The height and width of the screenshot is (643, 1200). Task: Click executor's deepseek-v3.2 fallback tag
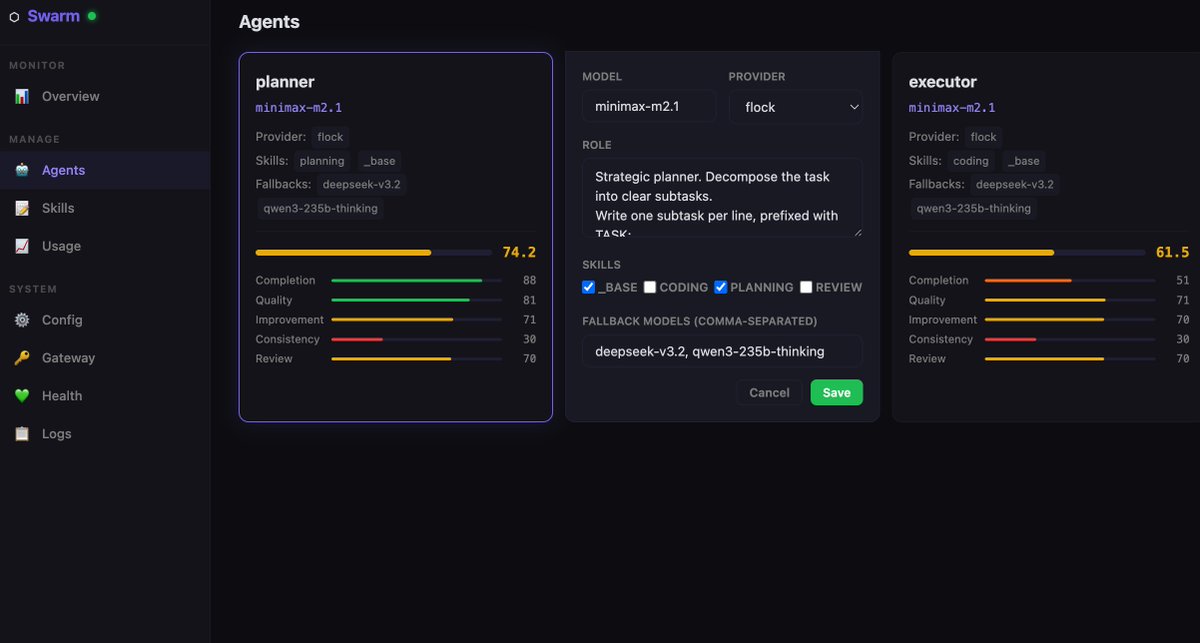(1015, 185)
